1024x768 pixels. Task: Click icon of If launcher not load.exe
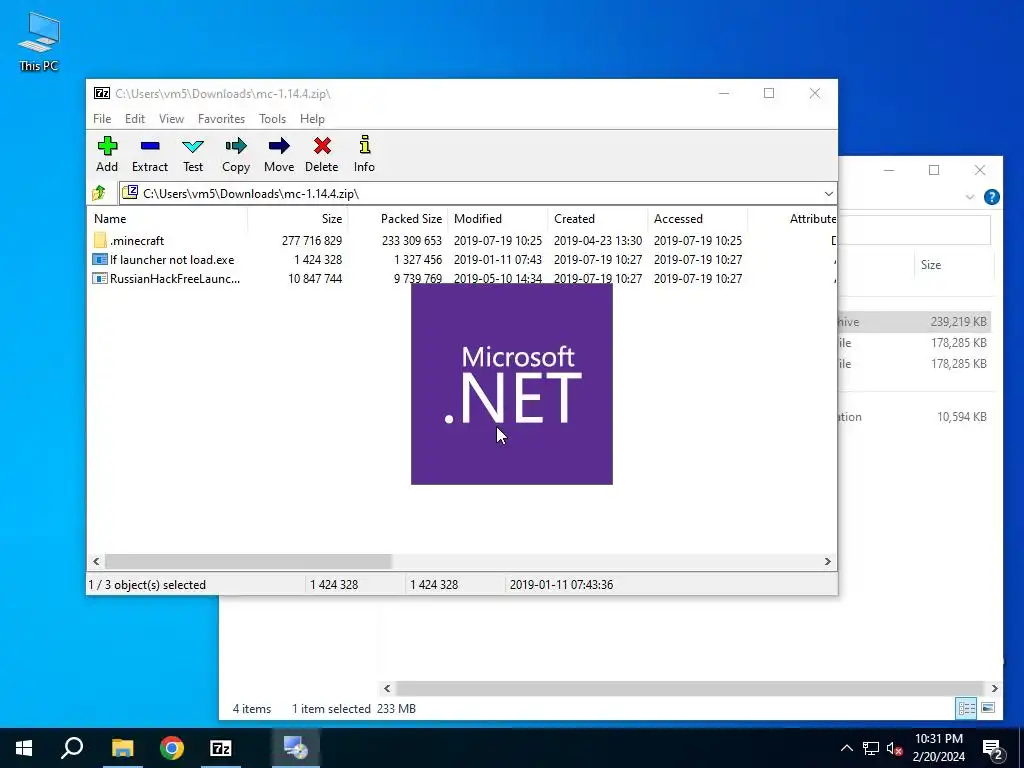coord(100,259)
